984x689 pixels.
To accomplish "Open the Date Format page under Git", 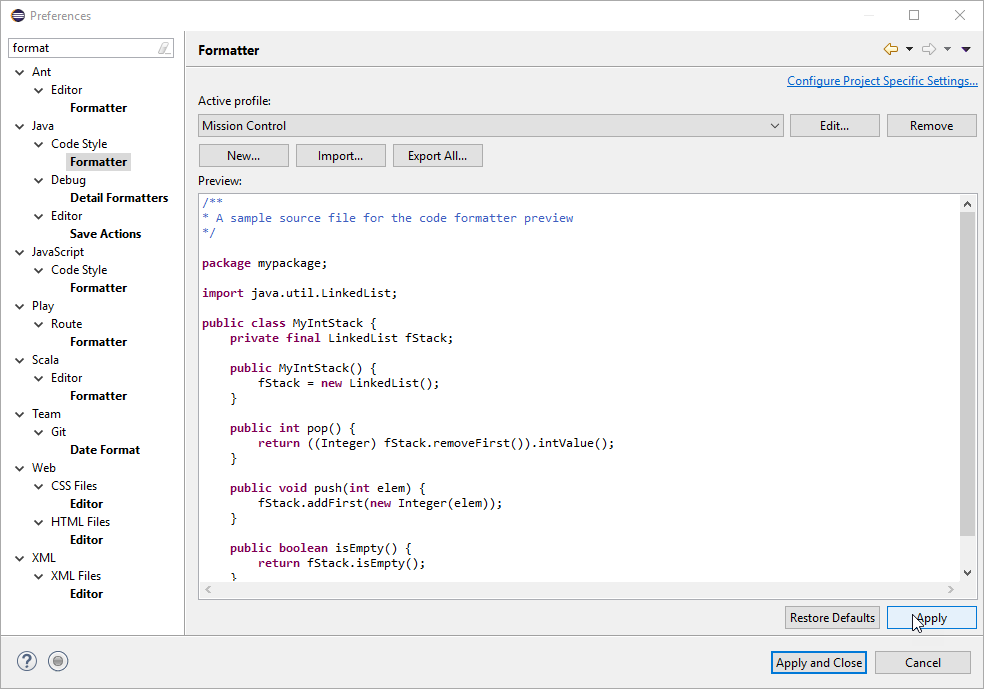I will (x=105, y=449).
